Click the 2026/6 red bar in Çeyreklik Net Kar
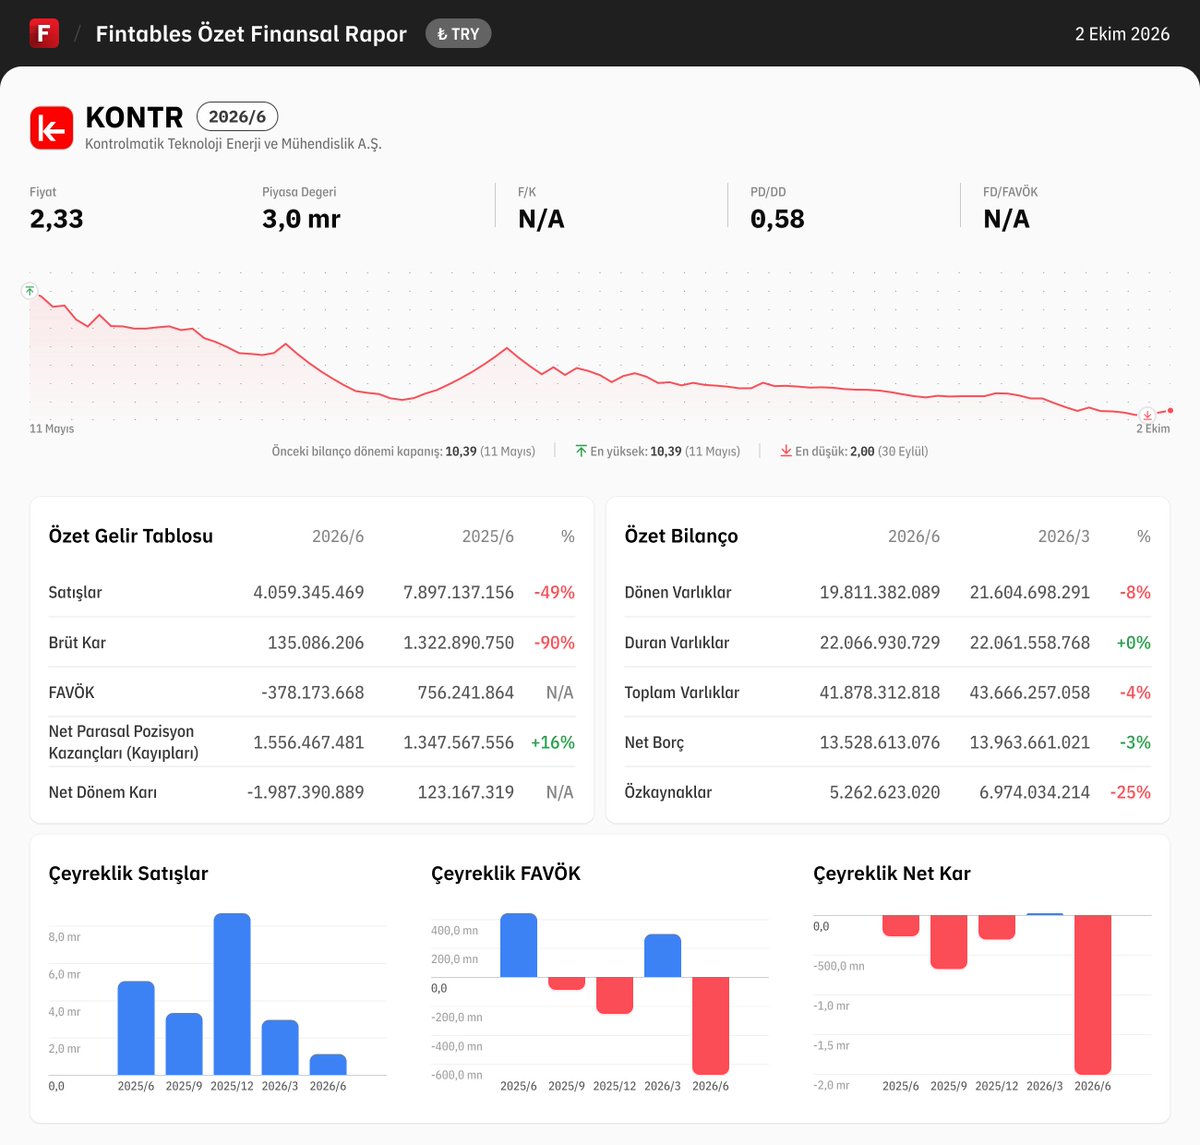The height and width of the screenshot is (1145, 1200). [x=1093, y=995]
